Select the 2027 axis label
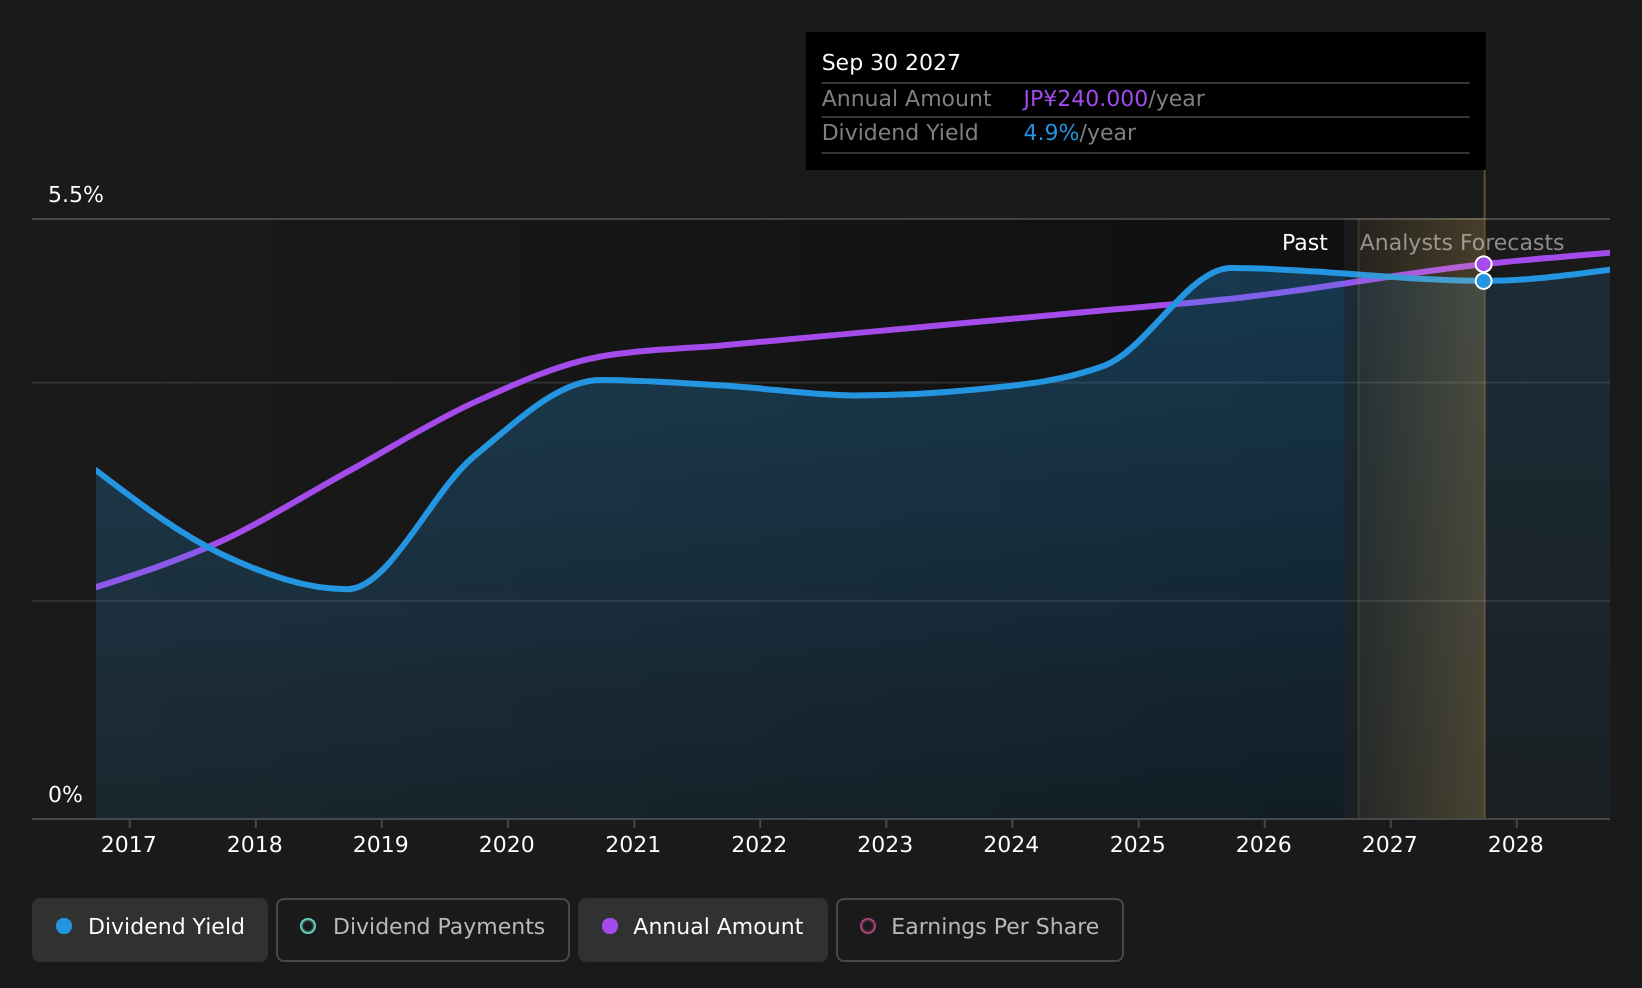This screenshot has height=988, width=1642. point(1390,845)
